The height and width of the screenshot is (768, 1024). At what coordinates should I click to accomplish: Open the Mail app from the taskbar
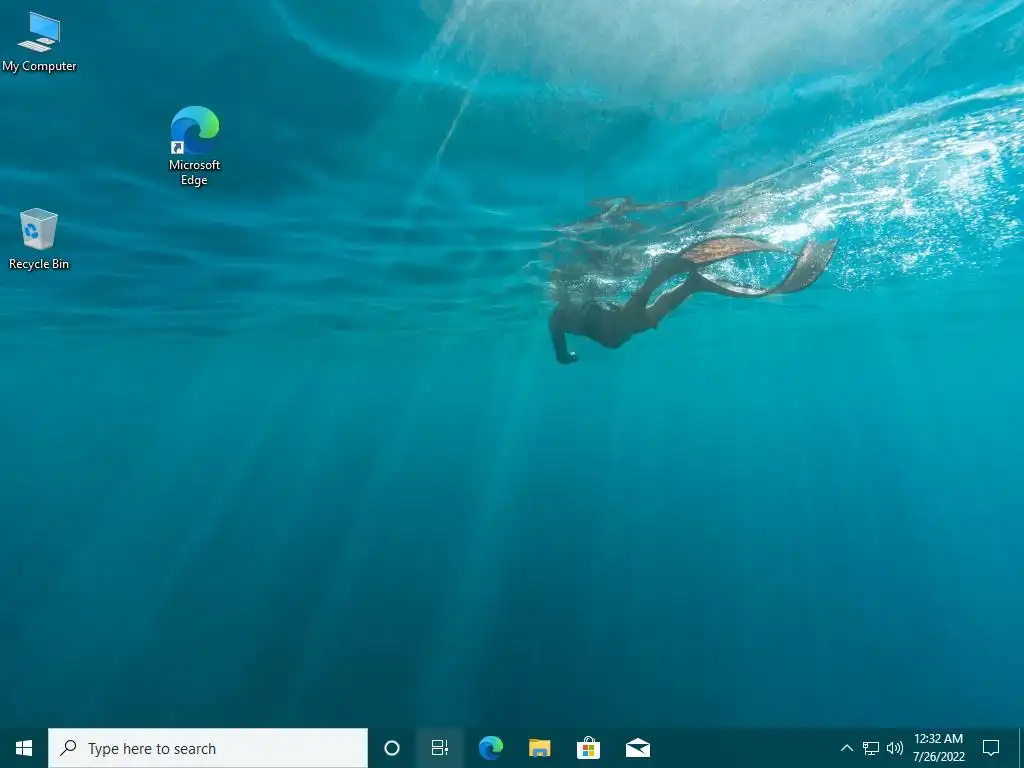(x=637, y=748)
